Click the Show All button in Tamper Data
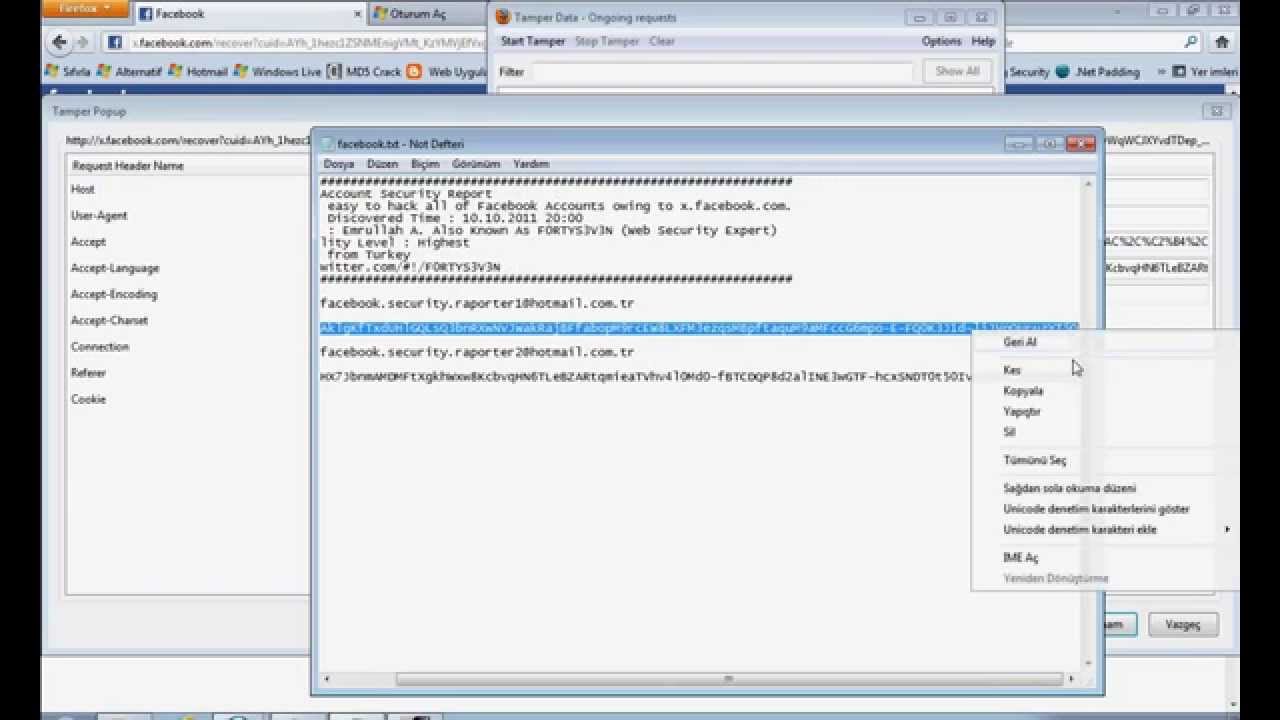 point(957,71)
